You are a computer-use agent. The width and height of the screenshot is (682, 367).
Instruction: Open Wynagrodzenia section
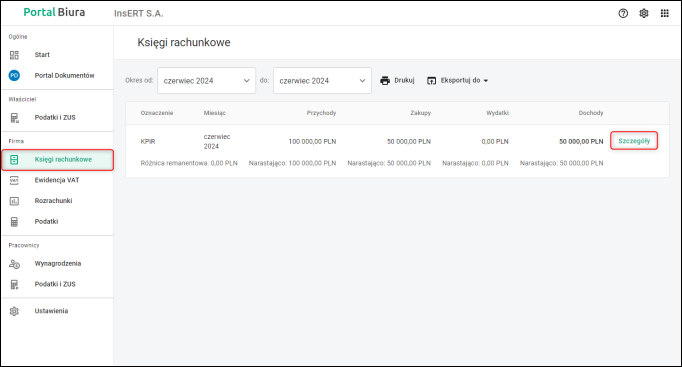tap(58, 264)
